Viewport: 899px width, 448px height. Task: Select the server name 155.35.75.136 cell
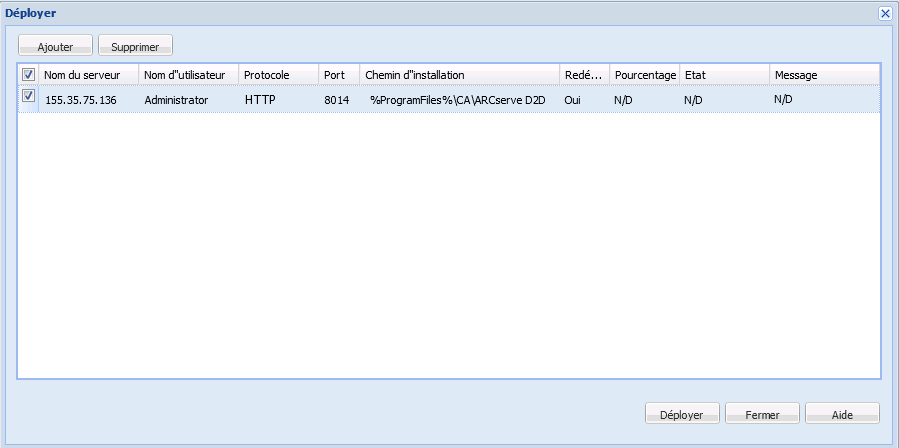click(81, 100)
